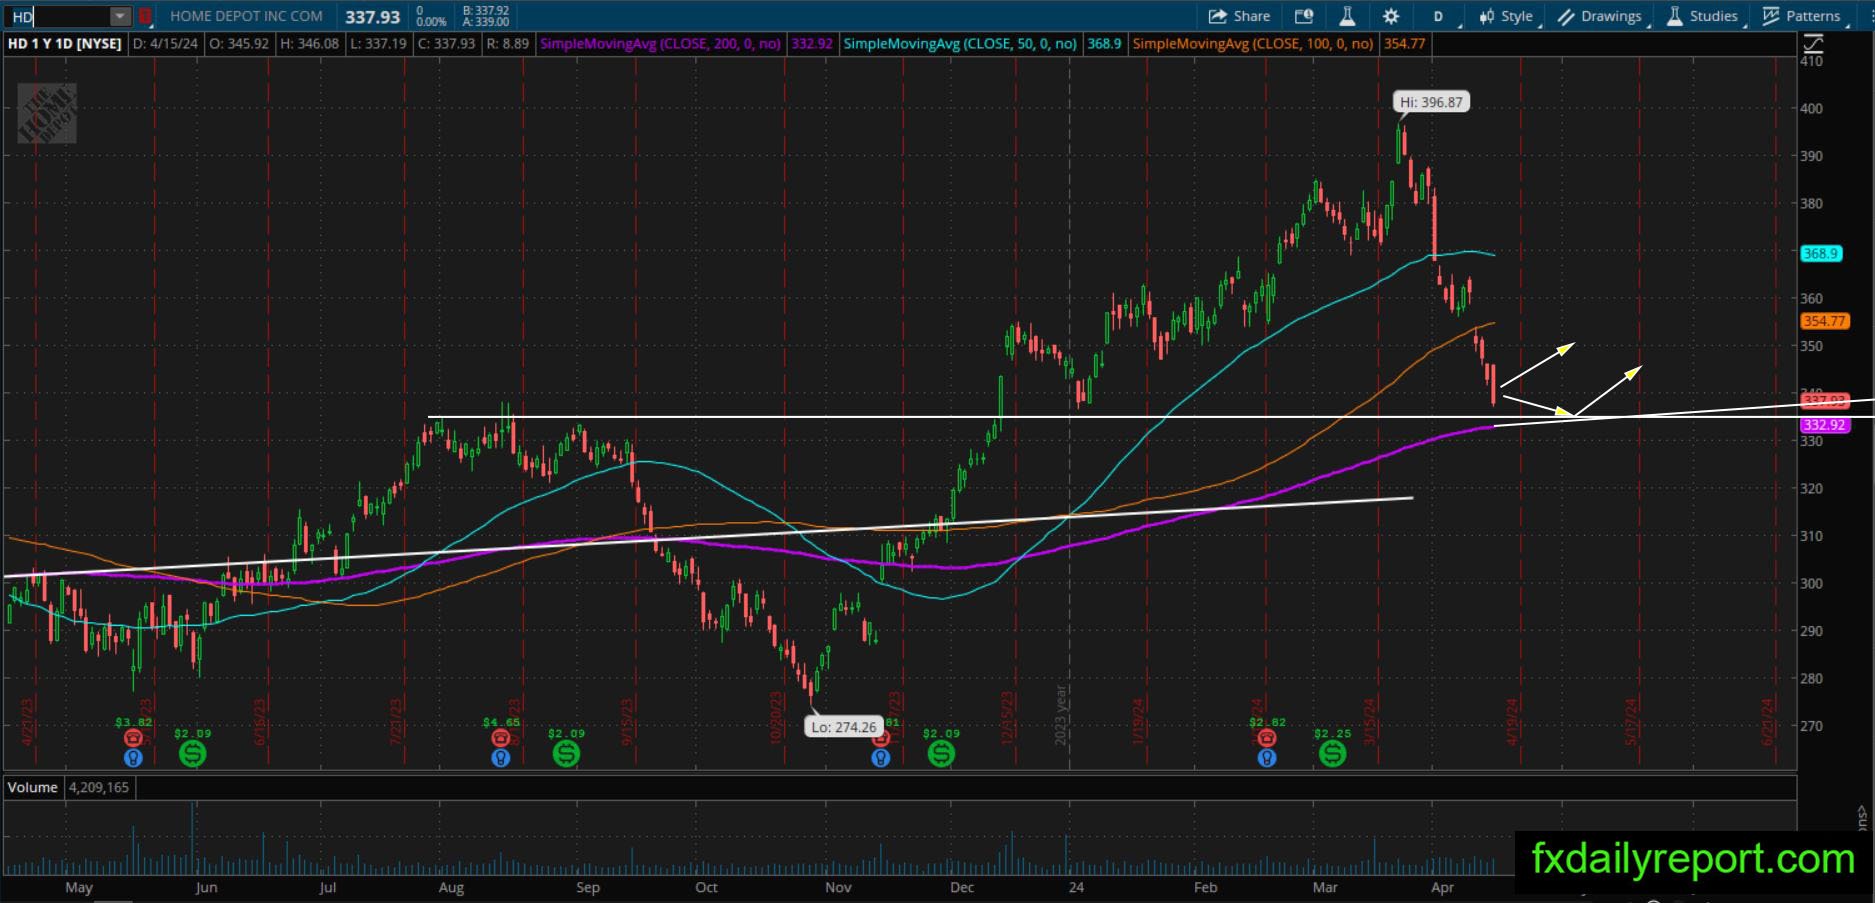
Task: Click the B: 337.92 bid quote
Action: pos(485,11)
